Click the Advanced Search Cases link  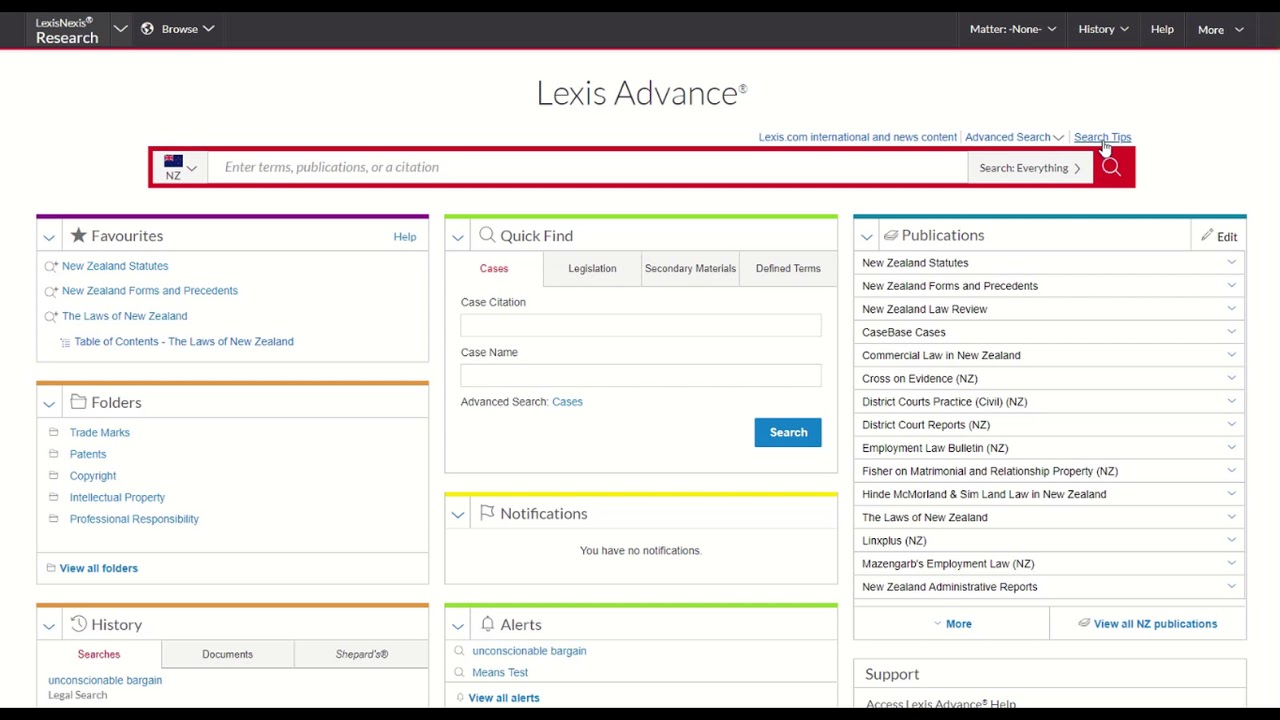[567, 402]
